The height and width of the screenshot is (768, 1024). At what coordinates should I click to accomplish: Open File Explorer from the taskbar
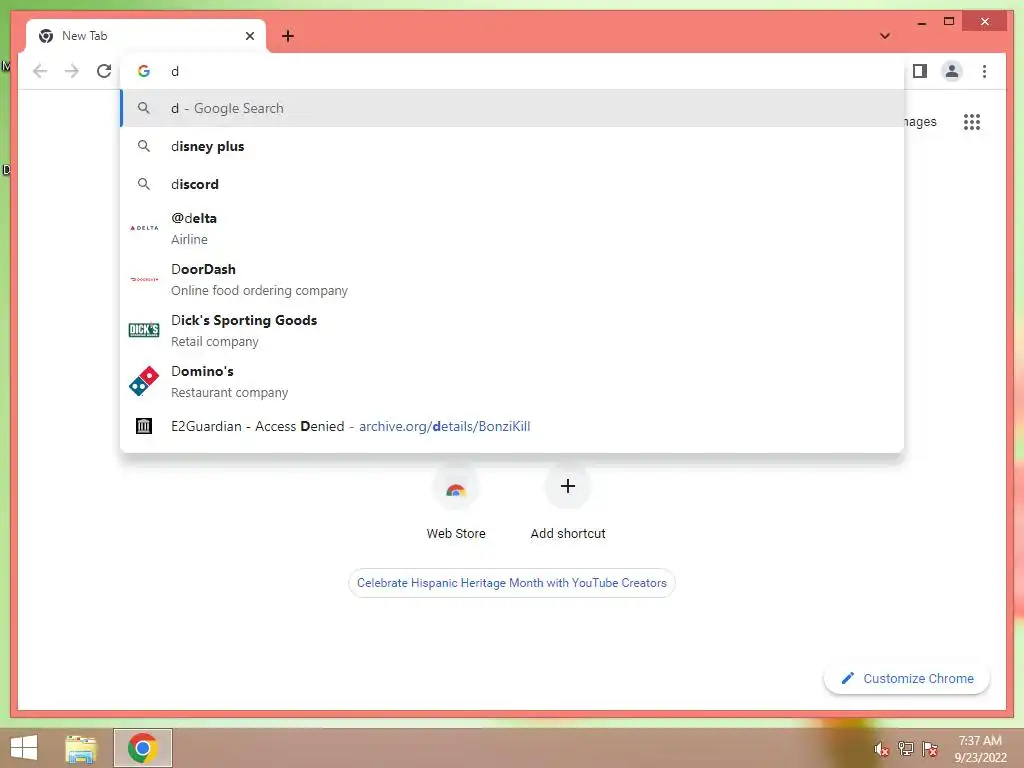(81, 748)
